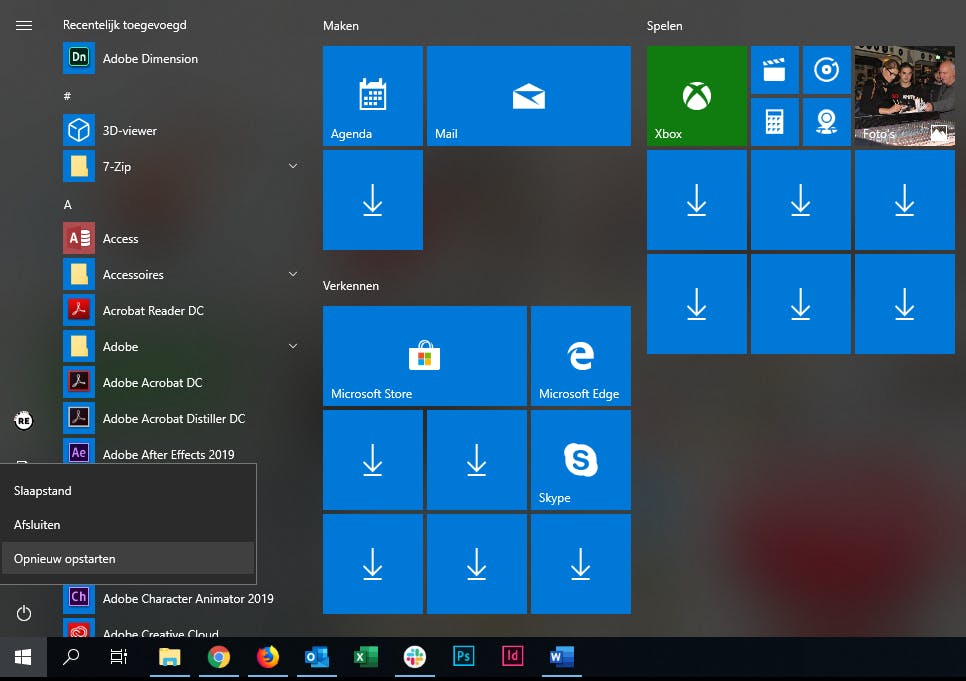The image size is (966, 681).
Task: Open the Mail tile
Action: [x=528, y=96]
